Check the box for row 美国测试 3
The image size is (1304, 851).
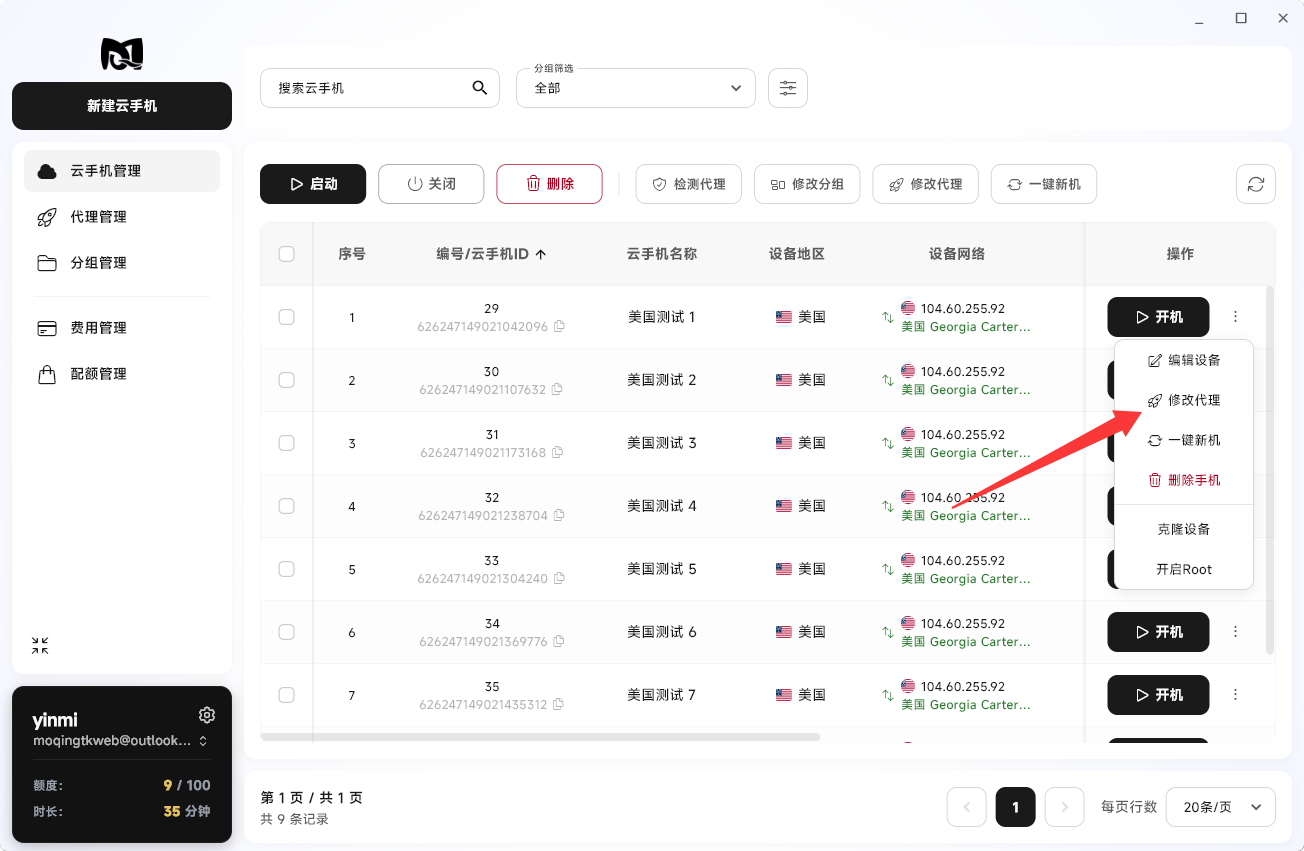tap(287, 443)
